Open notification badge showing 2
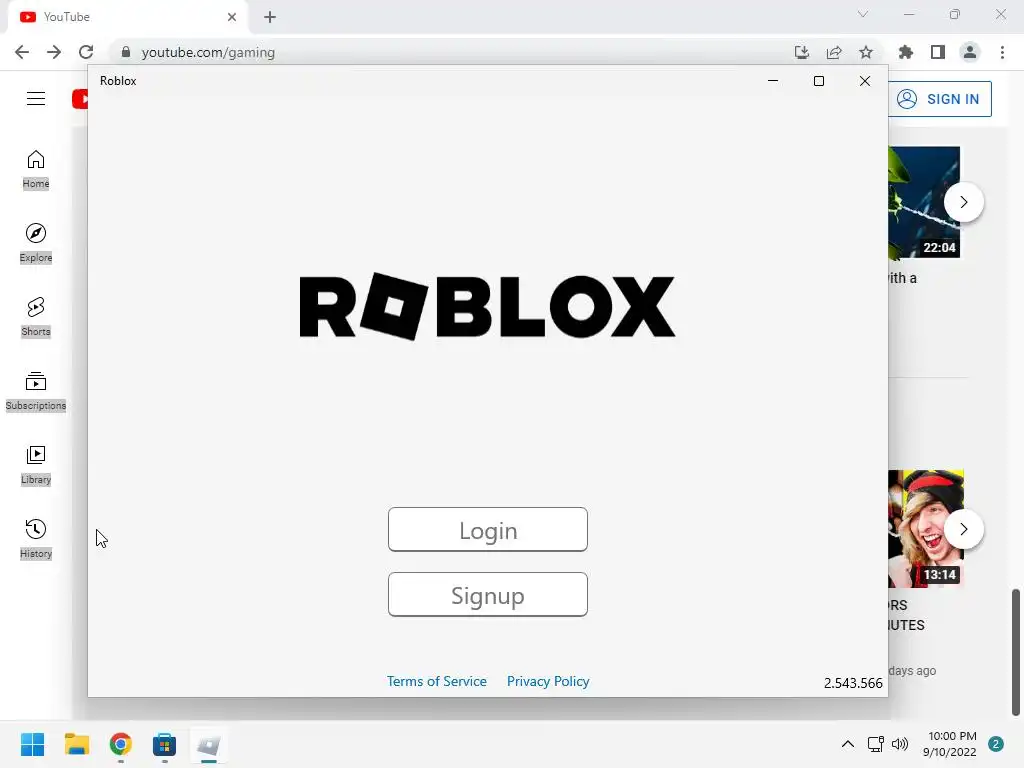 point(996,744)
